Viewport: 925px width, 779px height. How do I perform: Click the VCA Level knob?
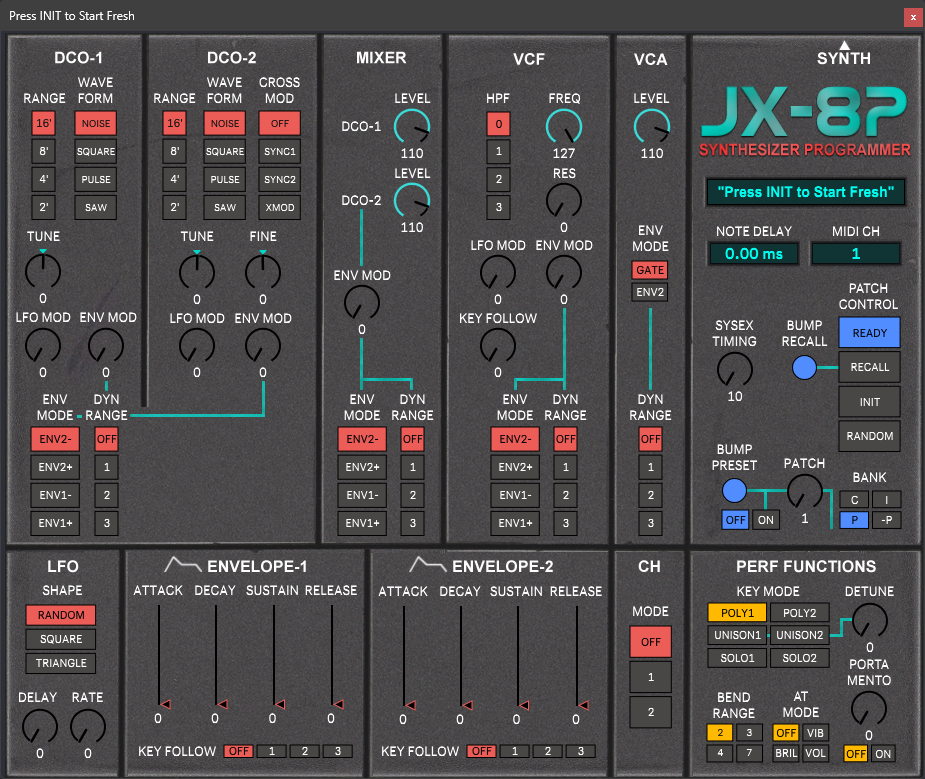(651, 127)
